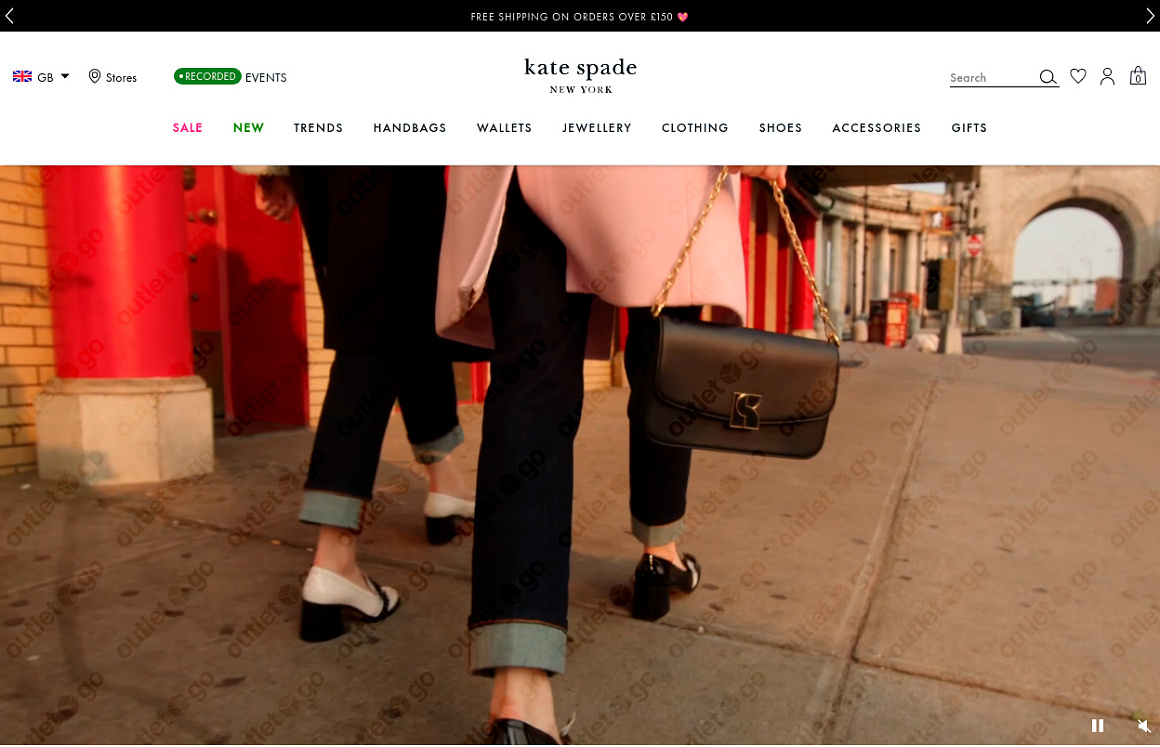Open the Handbags menu

409,128
